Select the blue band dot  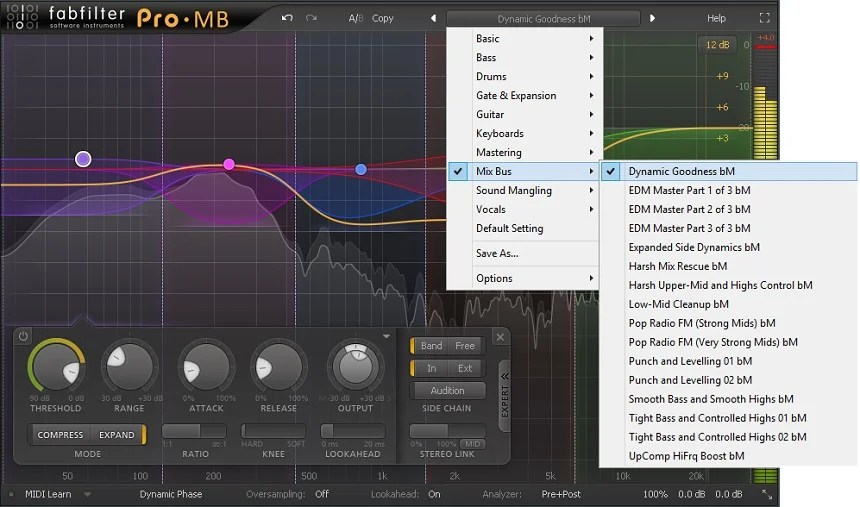tap(361, 170)
